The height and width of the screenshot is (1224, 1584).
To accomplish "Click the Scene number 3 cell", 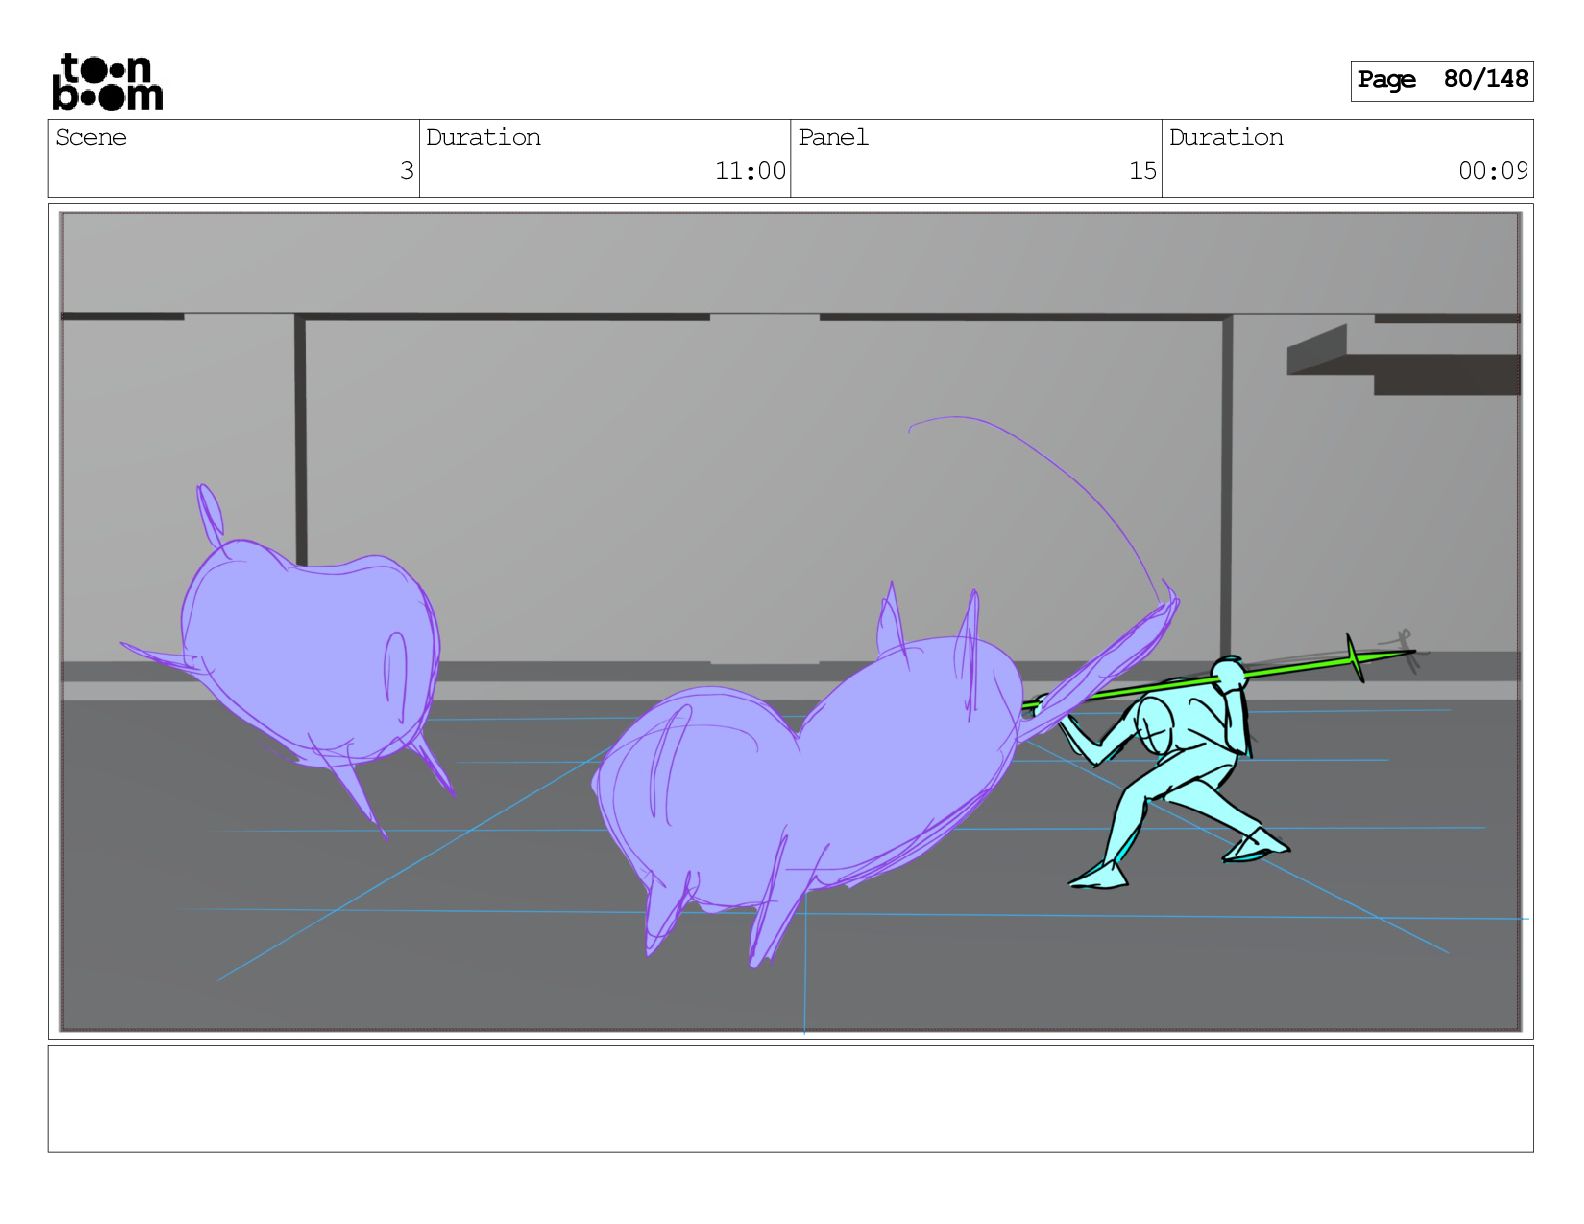I will point(234,159).
